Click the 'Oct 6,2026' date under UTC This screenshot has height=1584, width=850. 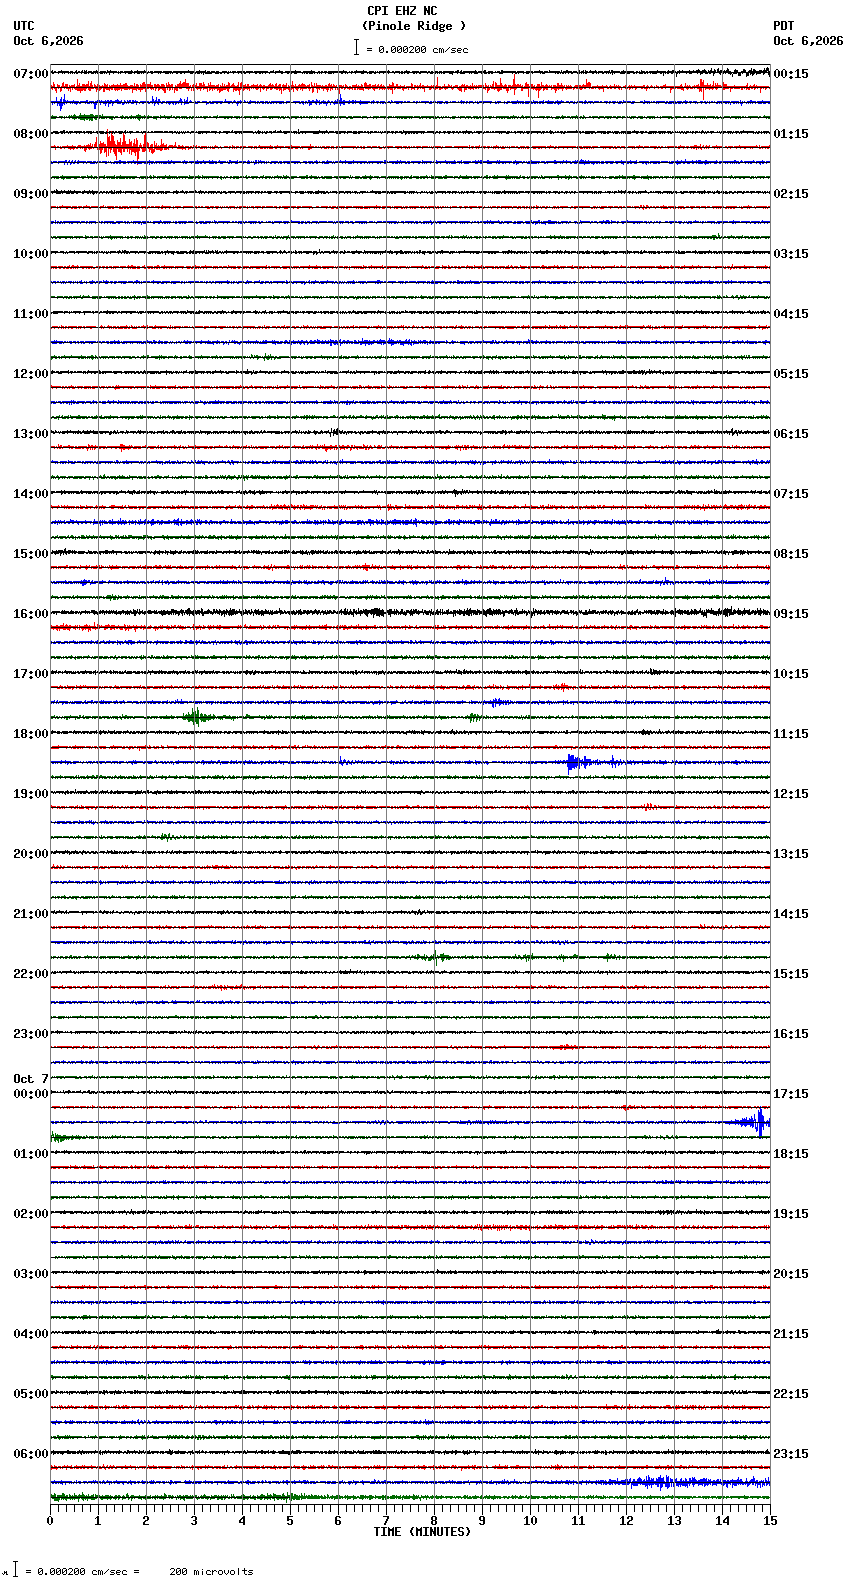[x=48, y=41]
